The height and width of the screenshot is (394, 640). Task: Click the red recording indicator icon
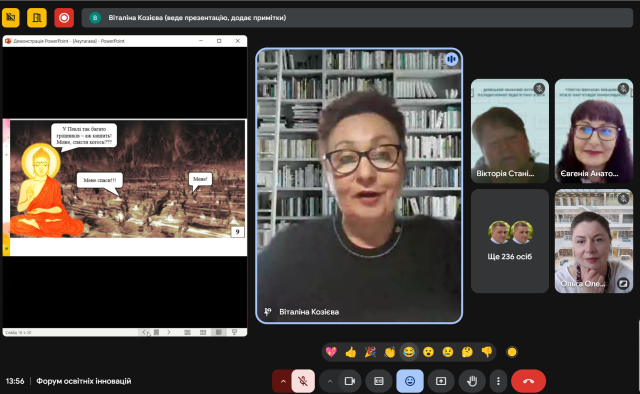pyautogui.click(x=64, y=18)
